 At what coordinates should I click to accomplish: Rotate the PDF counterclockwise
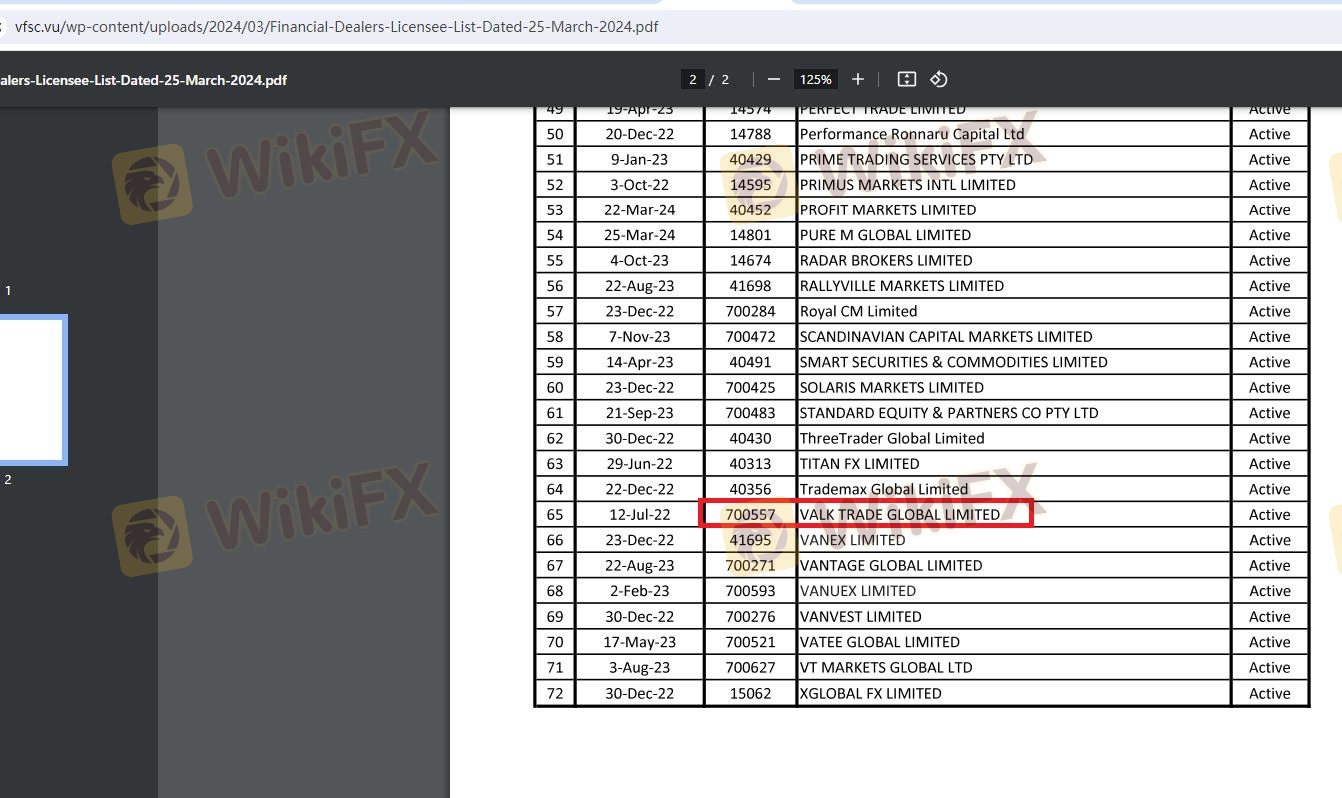click(938, 79)
